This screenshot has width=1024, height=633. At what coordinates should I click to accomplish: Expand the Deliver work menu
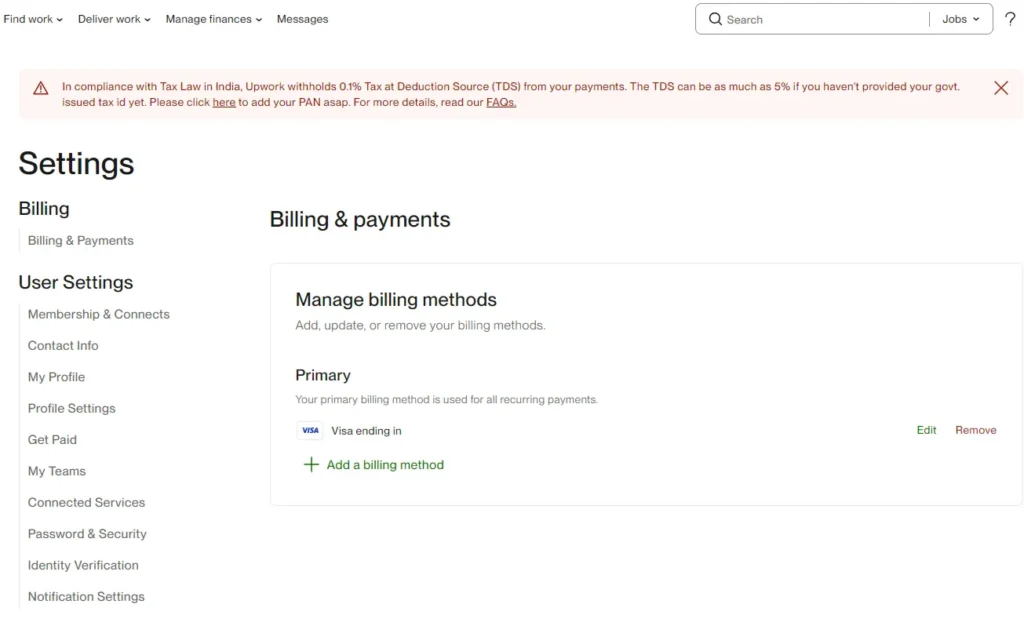pyautogui.click(x=114, y=19)
